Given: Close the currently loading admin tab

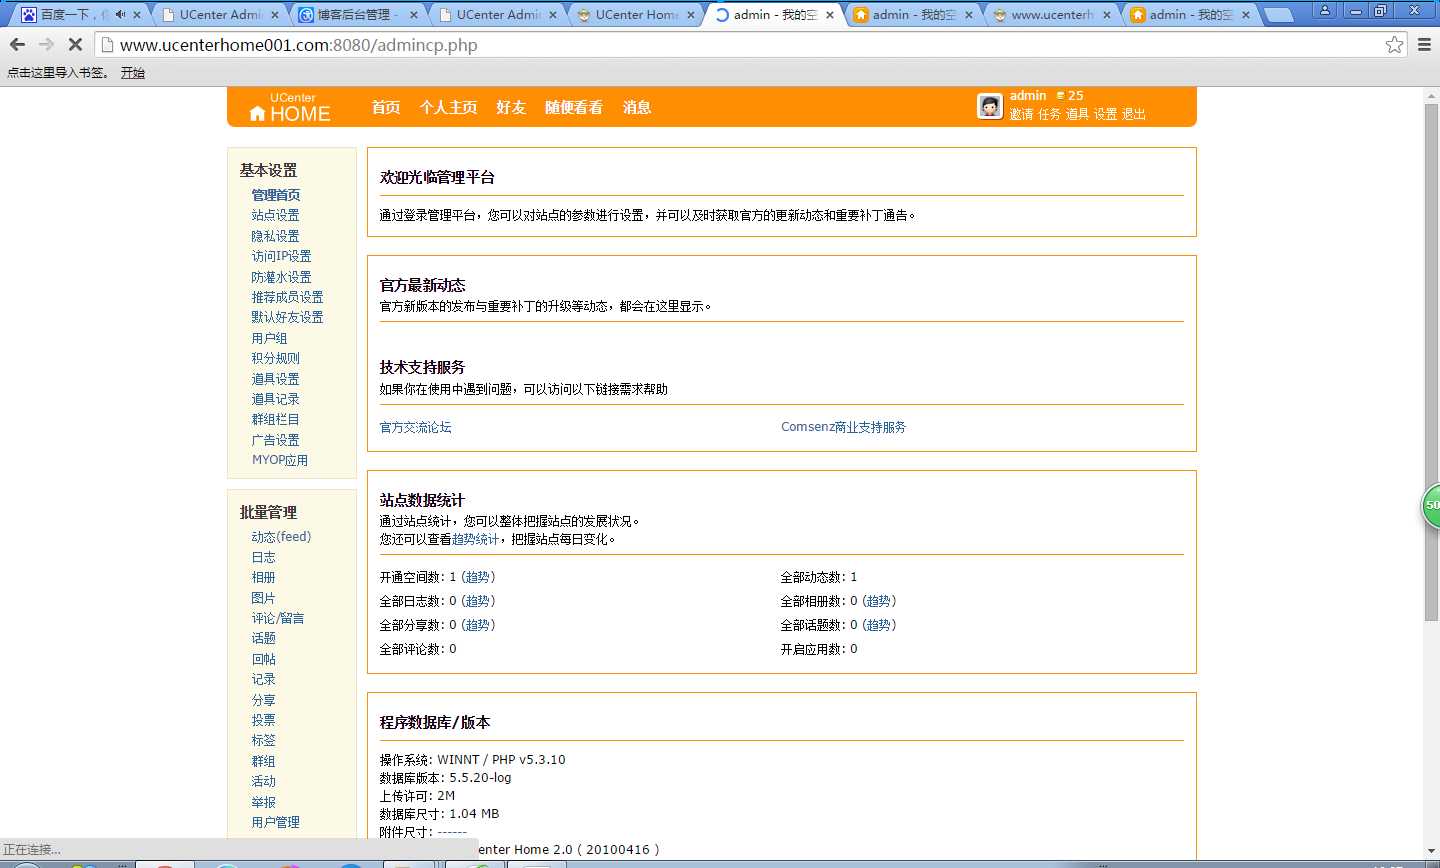Looking at the screenshot, I should [830, 15].
